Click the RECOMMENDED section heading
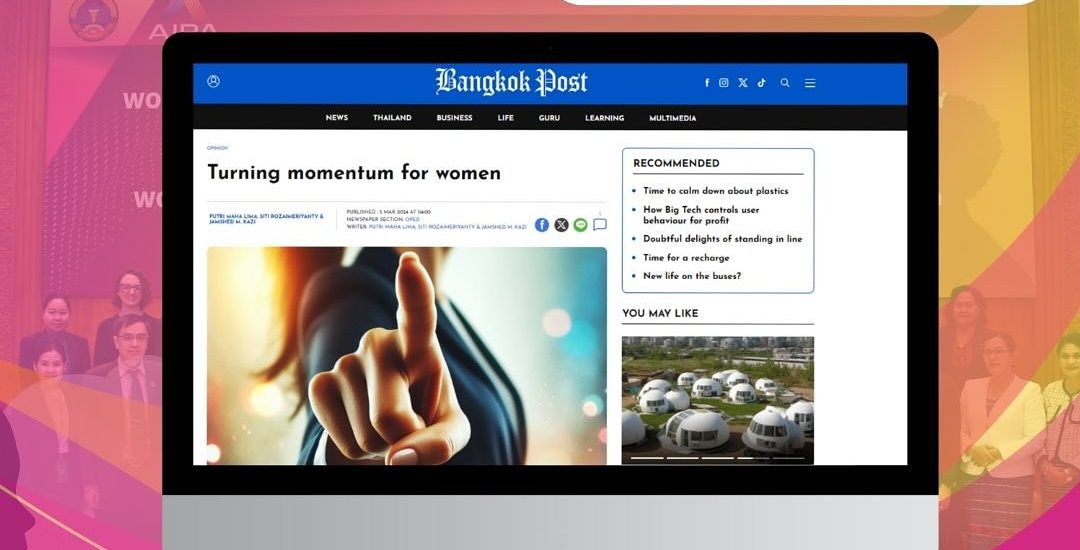The width and height of the screenshot is (1080, 550). click(676, 163)
